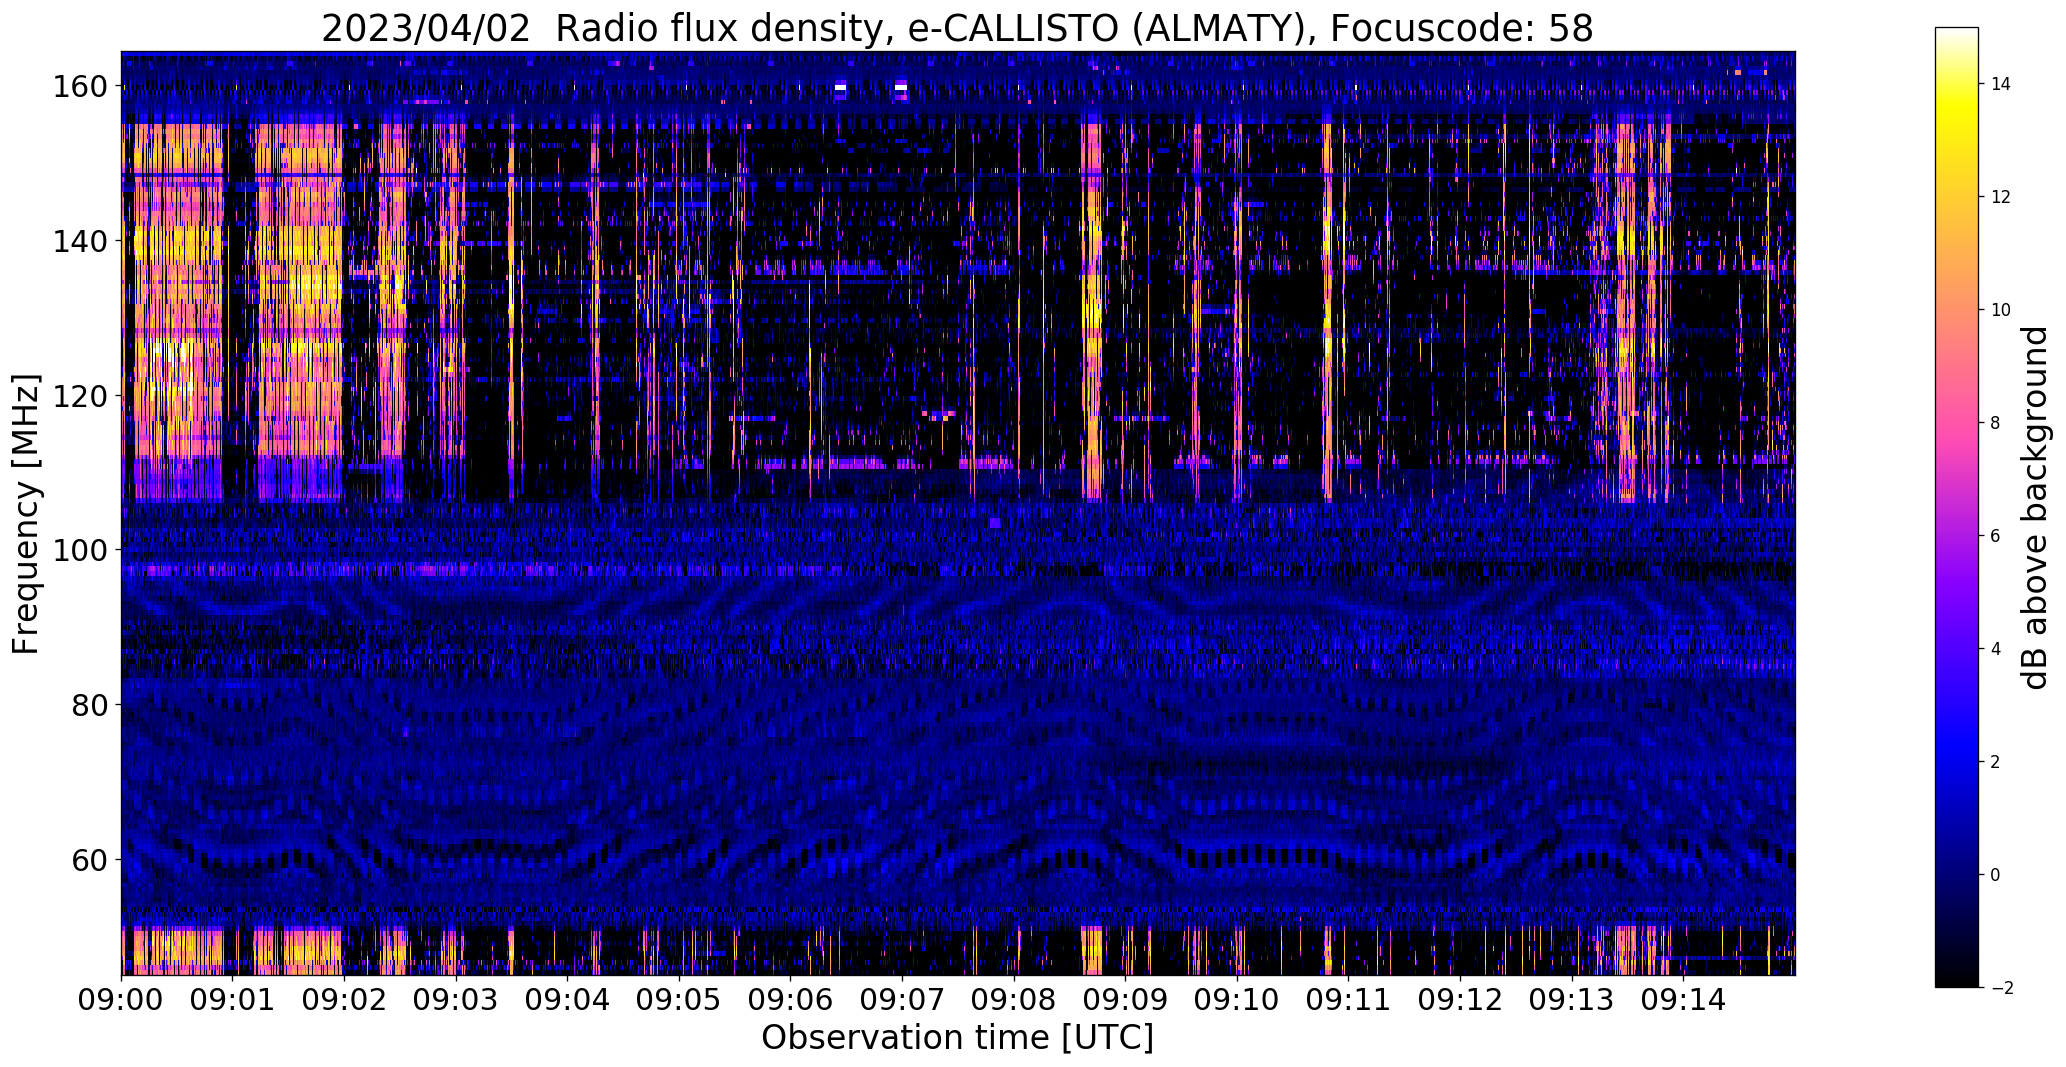Click the 80 MHz frequency tick label

point(89,705)
